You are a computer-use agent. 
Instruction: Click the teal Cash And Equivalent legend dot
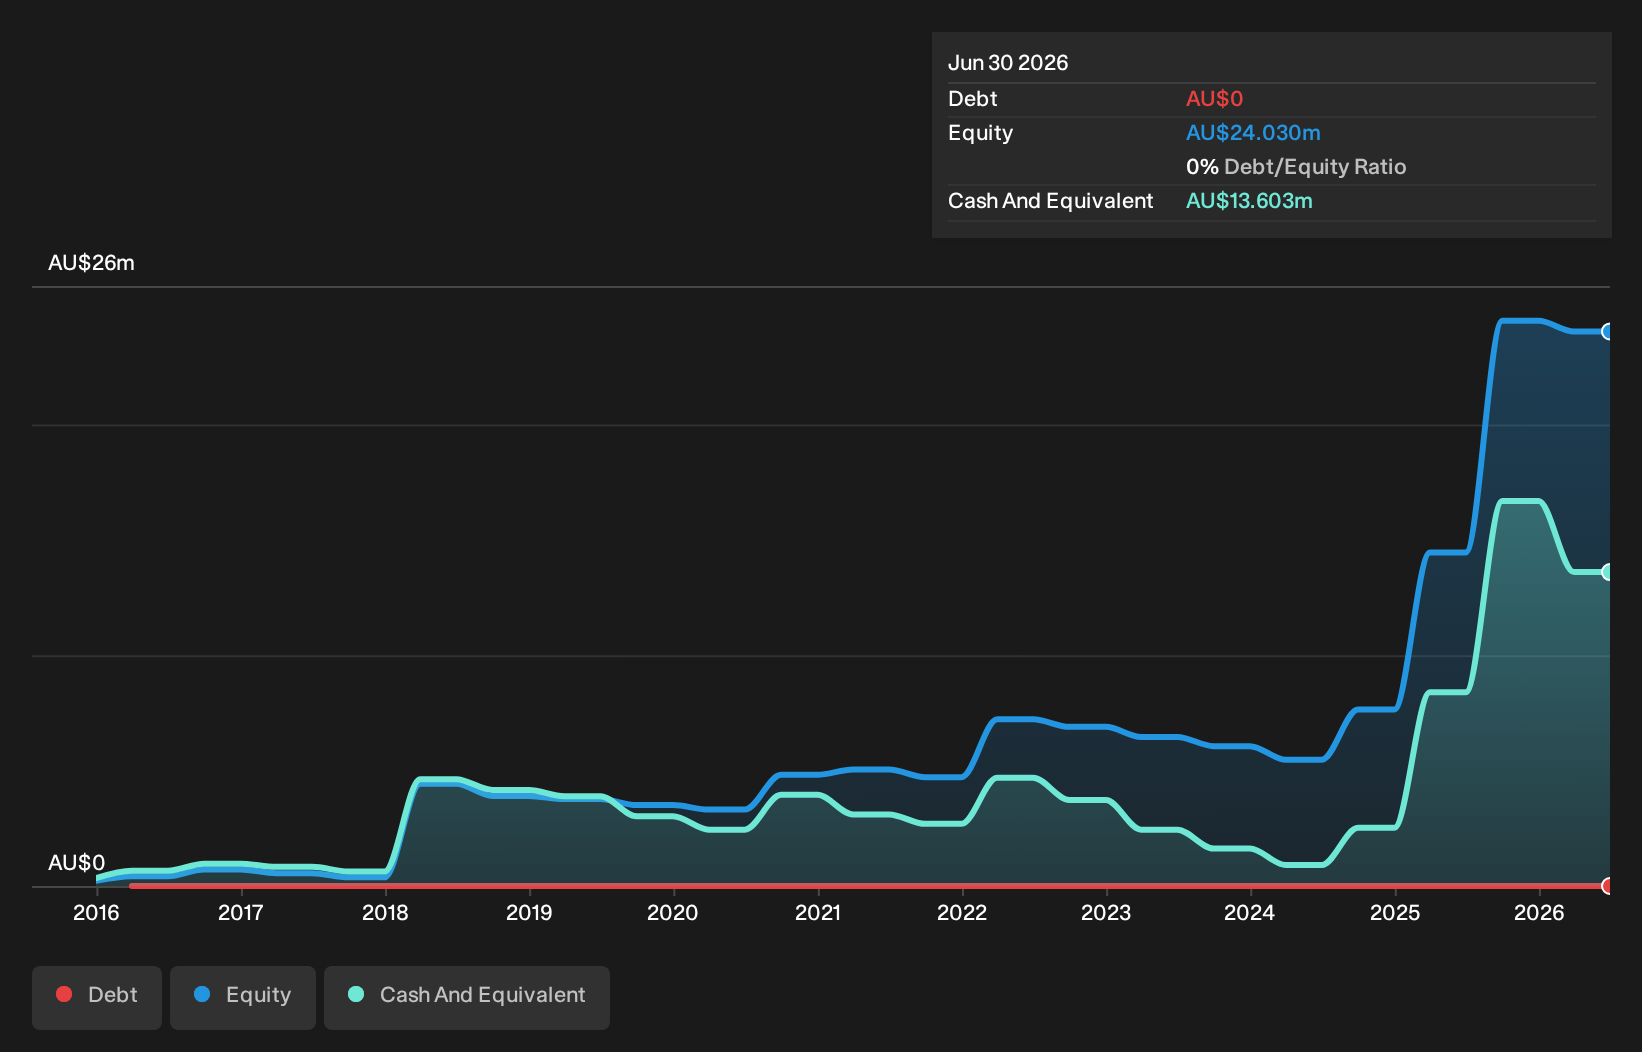[x=356, y=994]
